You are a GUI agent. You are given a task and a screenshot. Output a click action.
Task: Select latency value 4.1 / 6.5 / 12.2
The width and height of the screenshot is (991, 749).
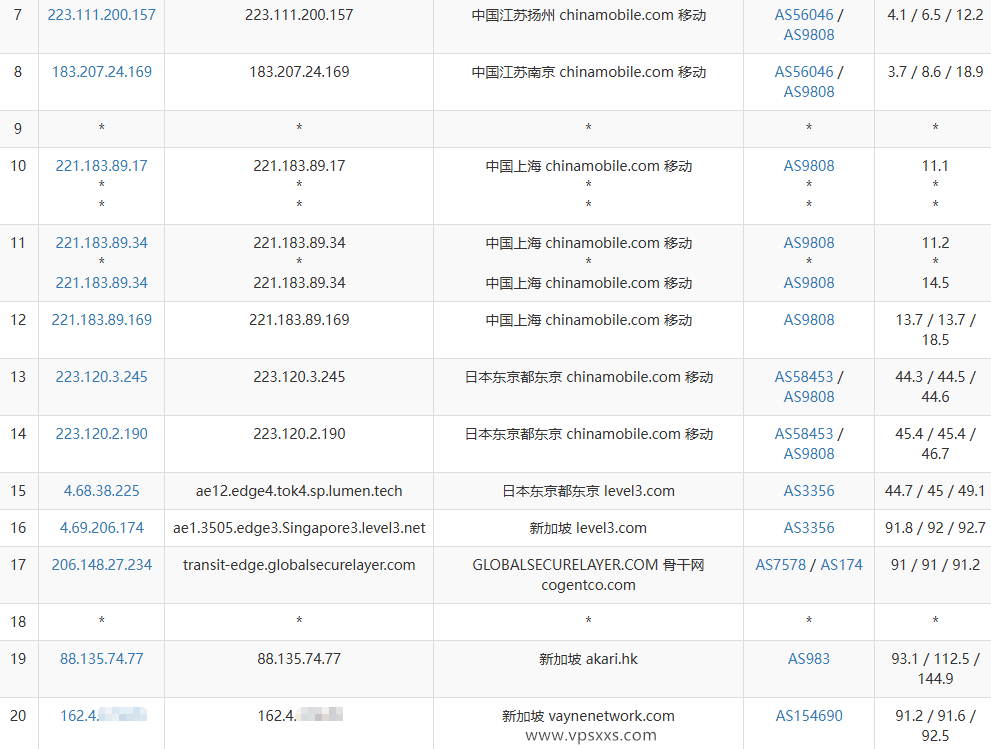pyautogui.click(x=935, y=15)
